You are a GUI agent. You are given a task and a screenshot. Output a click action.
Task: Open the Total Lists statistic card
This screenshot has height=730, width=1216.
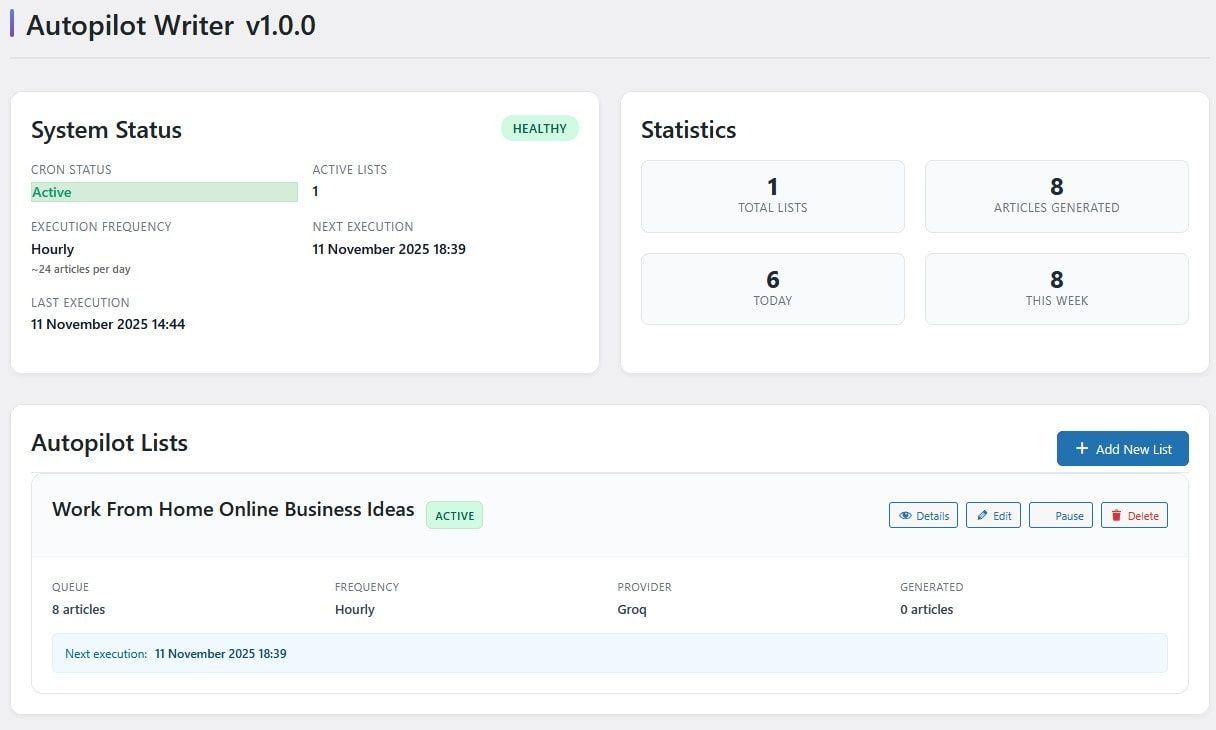coord(772,196)
